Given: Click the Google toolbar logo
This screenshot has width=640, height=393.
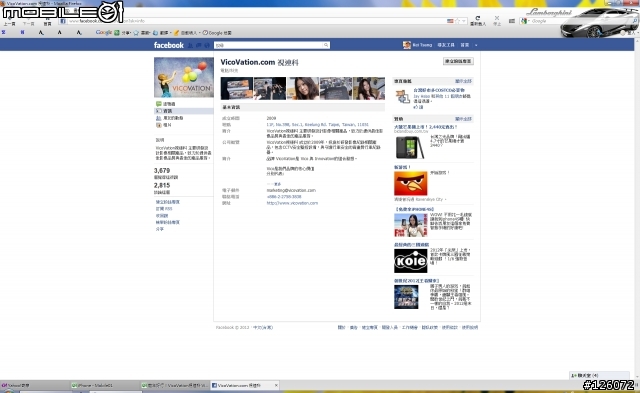Looking at the screenshot, I should coord(104,32).
